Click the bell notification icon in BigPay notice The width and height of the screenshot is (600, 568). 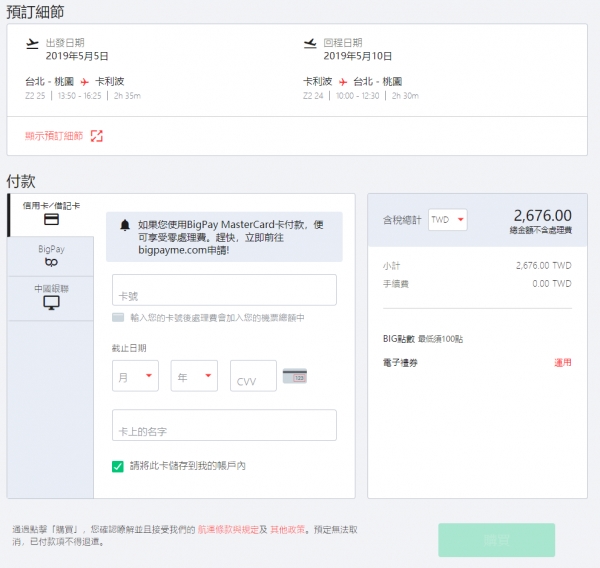pyautogui.click(x=125, y=225)
